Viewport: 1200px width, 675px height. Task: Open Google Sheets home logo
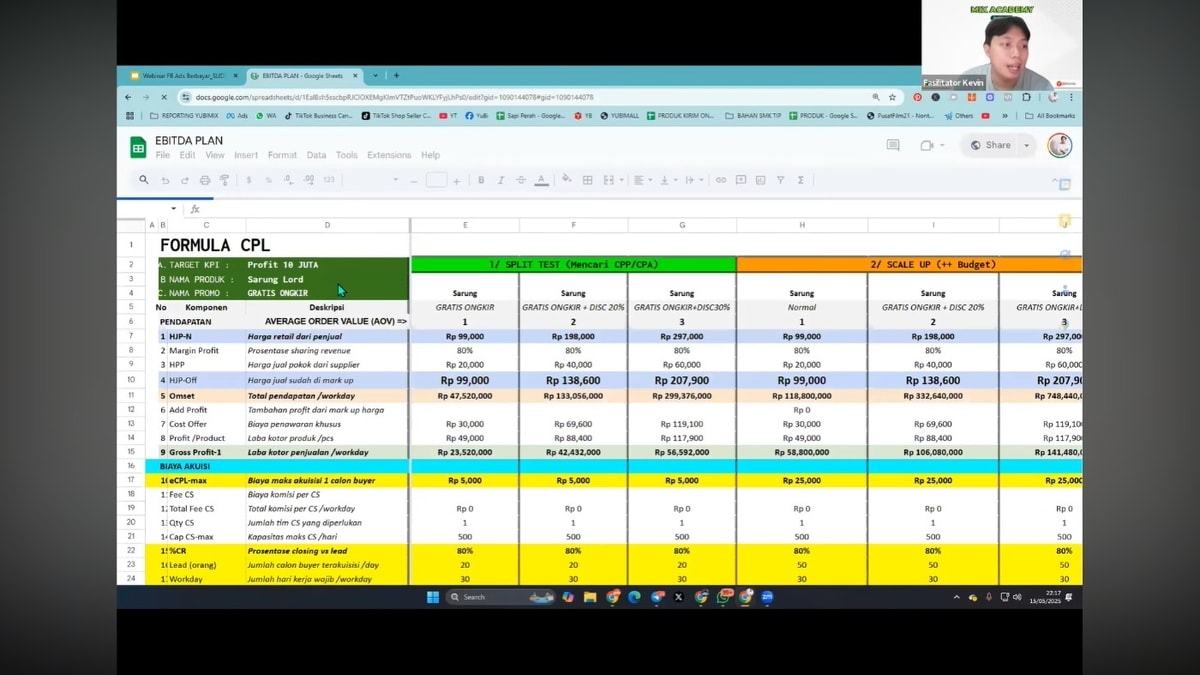click(x=138, y=147)
